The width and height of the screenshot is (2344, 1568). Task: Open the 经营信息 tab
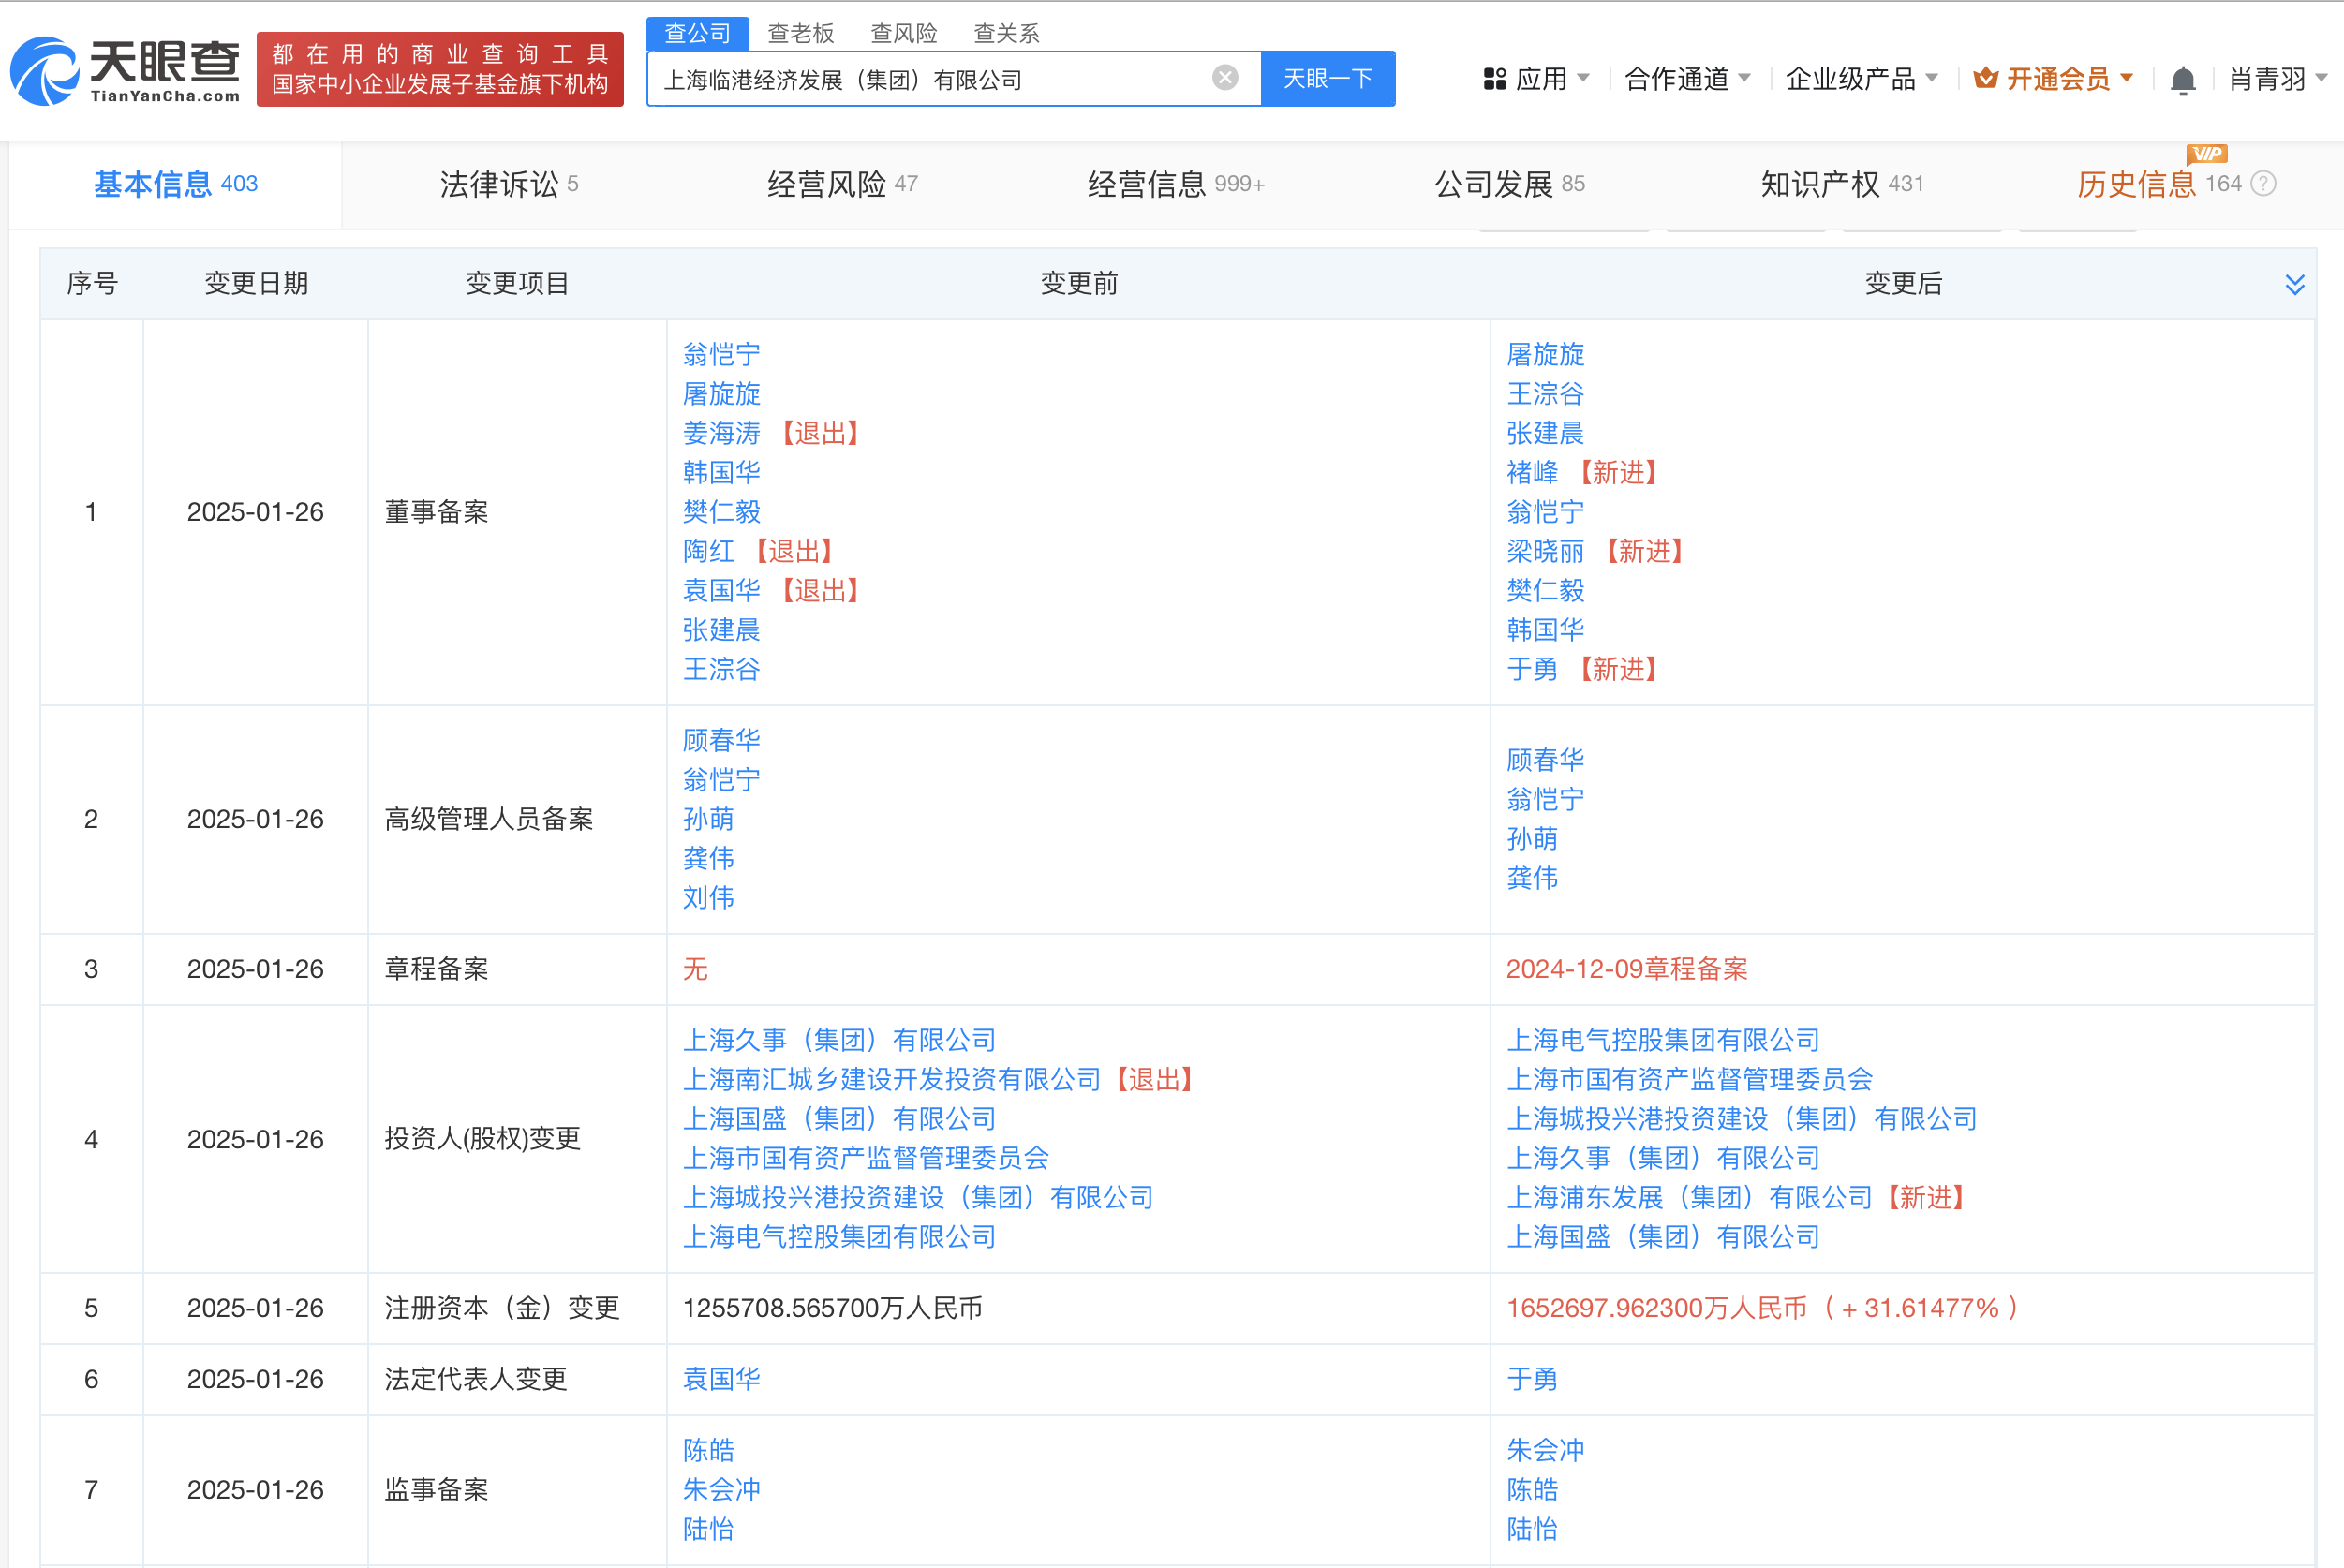tap(1176, 184)
